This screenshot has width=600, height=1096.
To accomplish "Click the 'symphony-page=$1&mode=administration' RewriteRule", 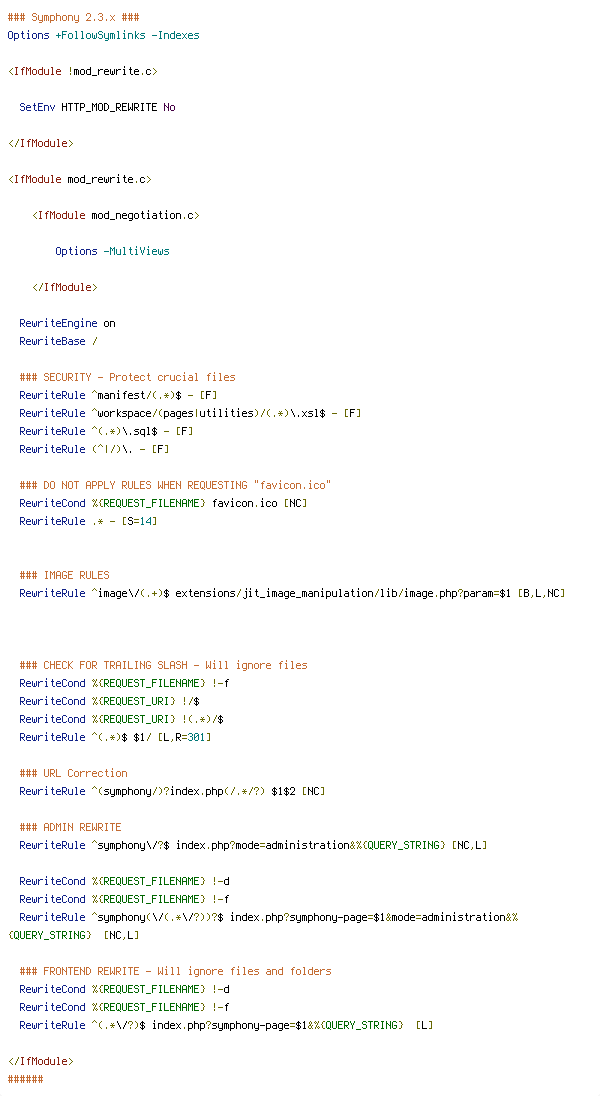I will [x=269, y=918].
